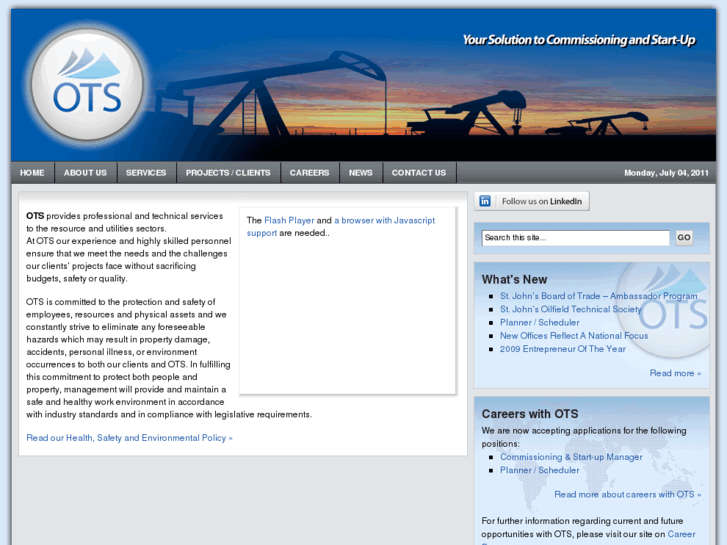Navigate to Projects / Clients
The image size is (727, 545).
228,173
